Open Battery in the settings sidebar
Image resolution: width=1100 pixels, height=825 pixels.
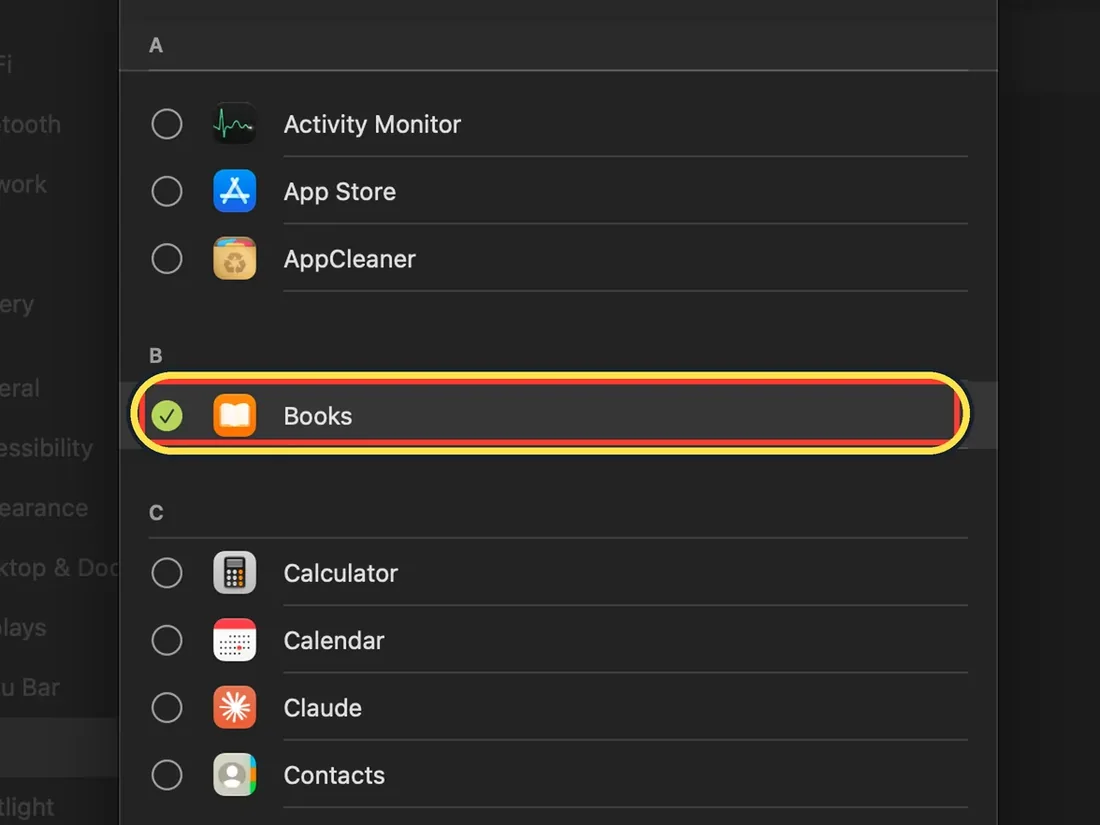[x=18, y=304]
